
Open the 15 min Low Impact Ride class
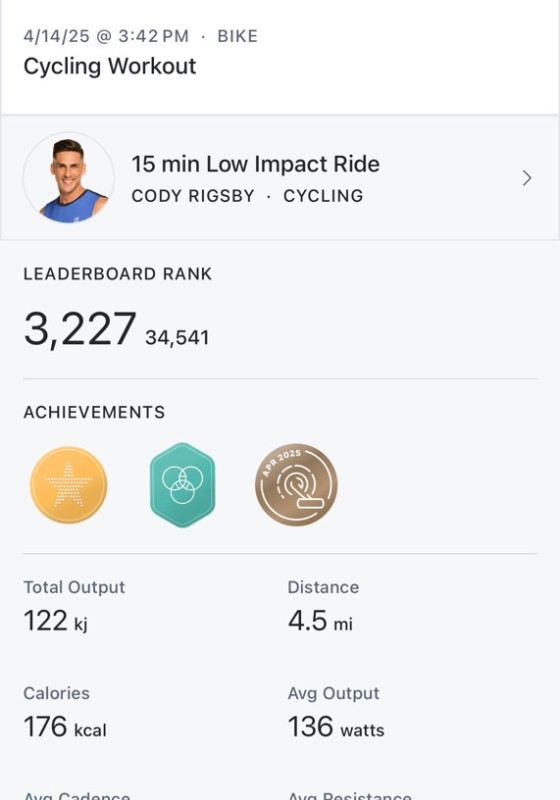coord(256,164)
